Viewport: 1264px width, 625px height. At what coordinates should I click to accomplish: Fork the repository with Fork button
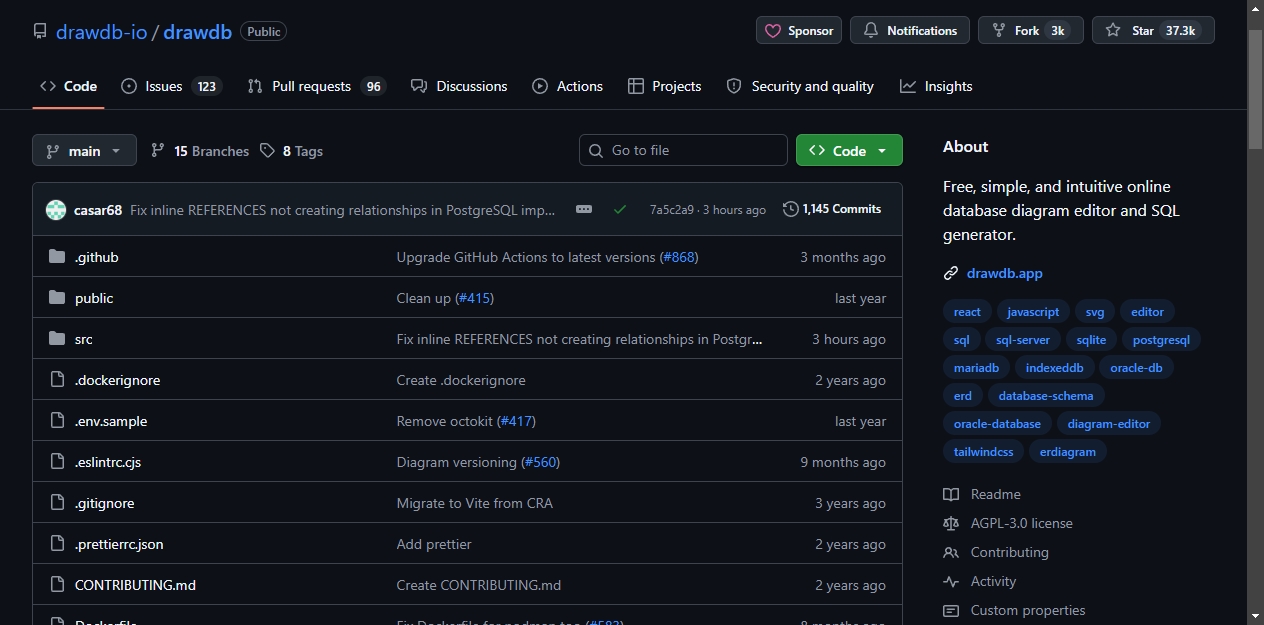(x=1031, y=31)
